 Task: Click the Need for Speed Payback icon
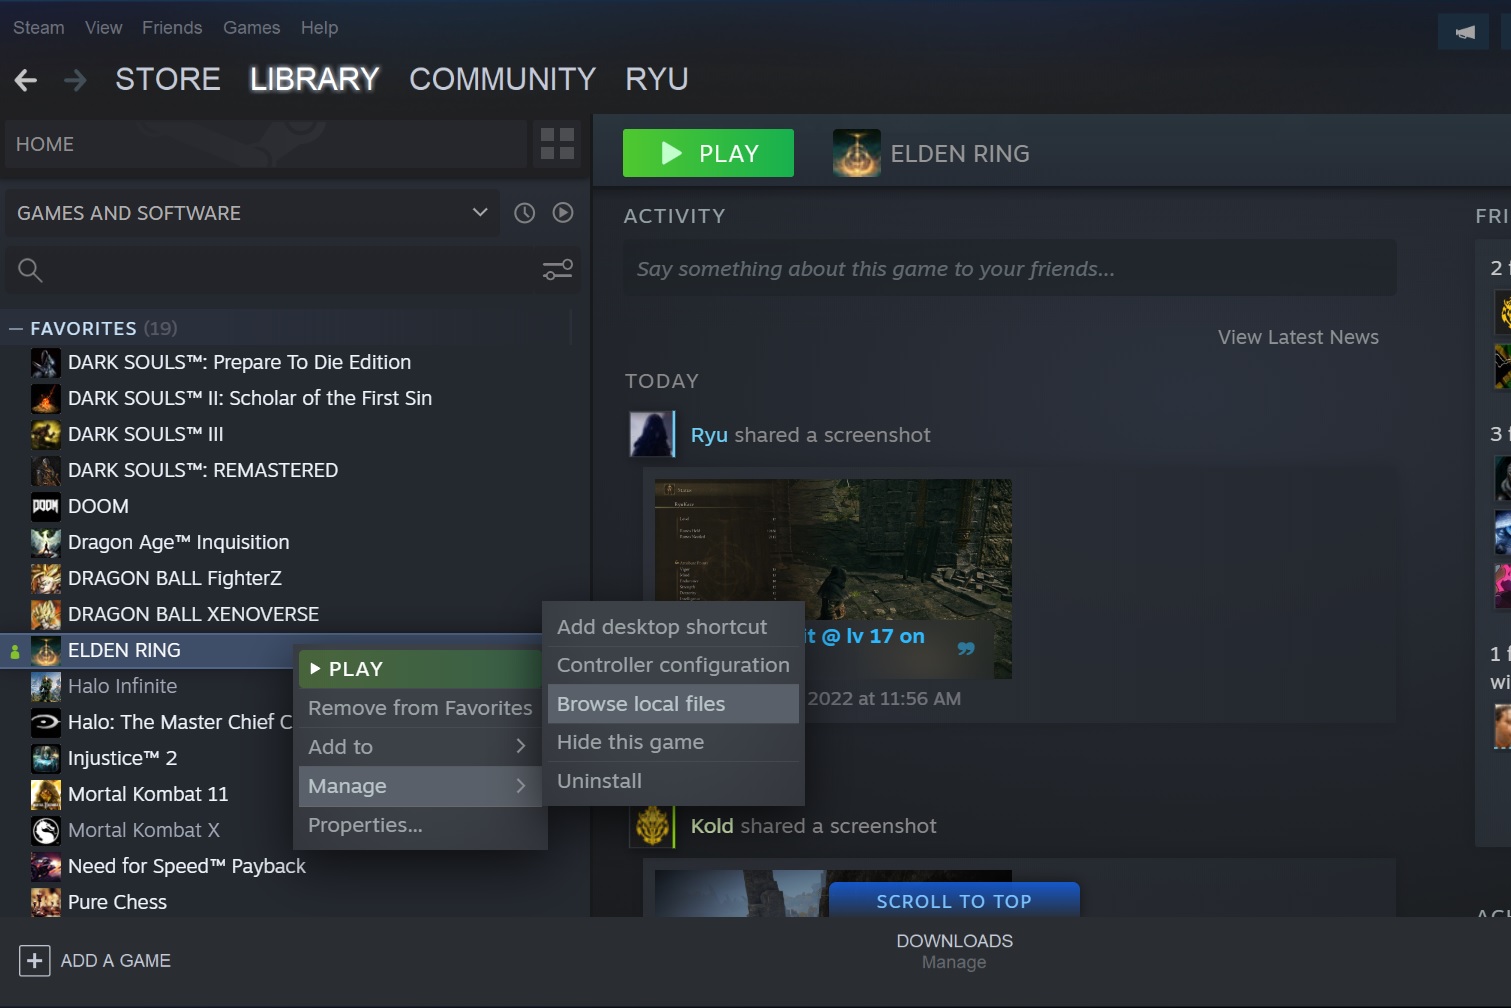[46, 866]
